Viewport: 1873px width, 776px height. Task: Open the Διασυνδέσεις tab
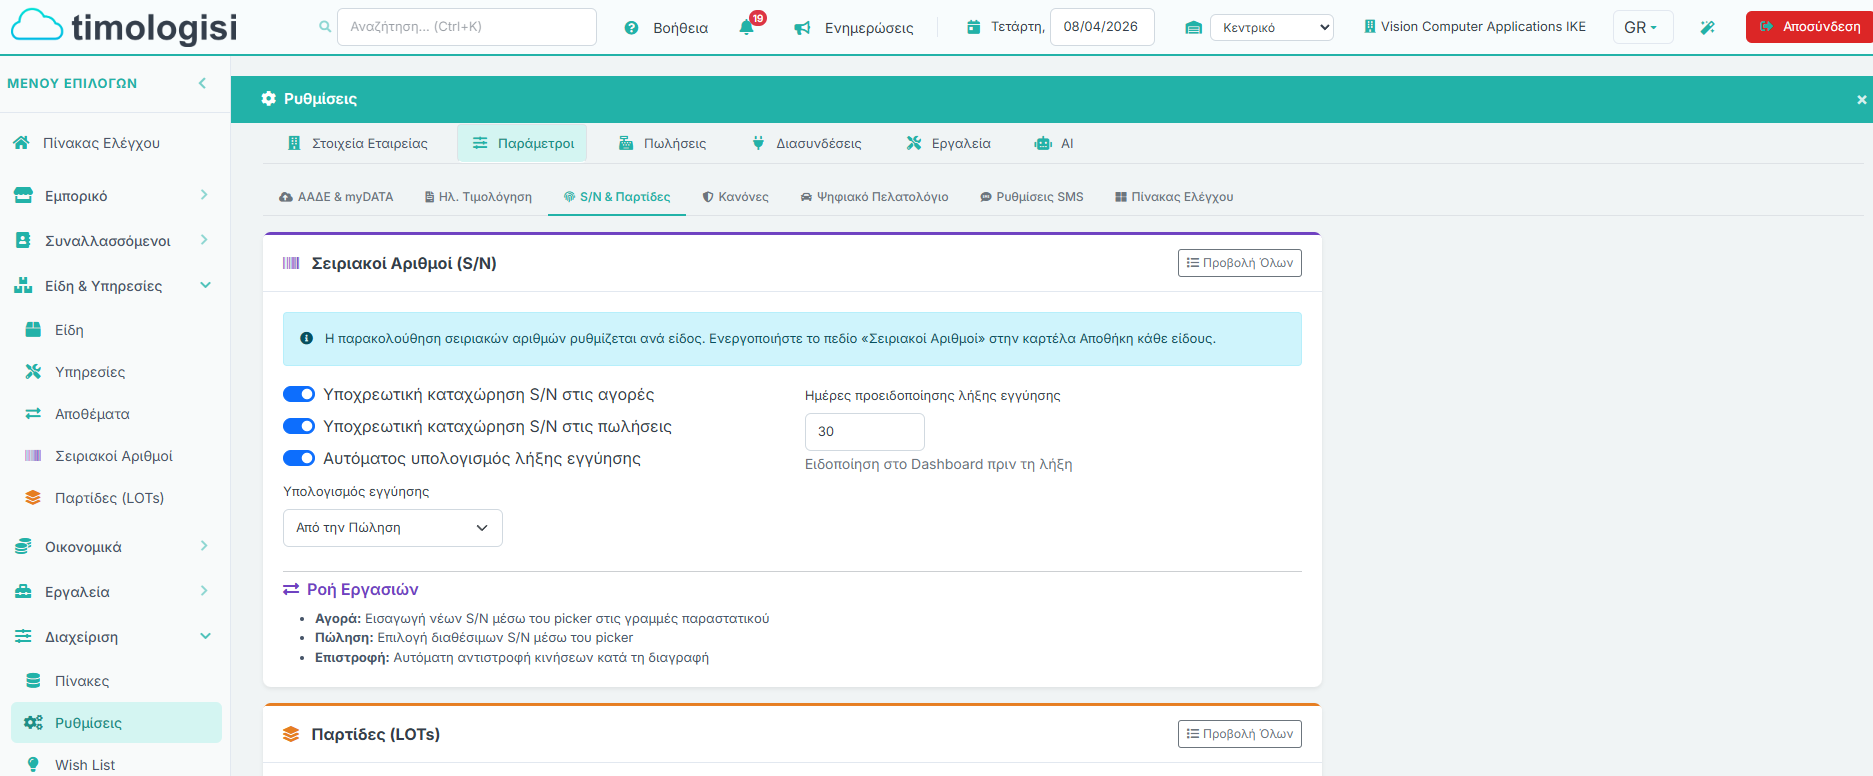coord(806,143)
